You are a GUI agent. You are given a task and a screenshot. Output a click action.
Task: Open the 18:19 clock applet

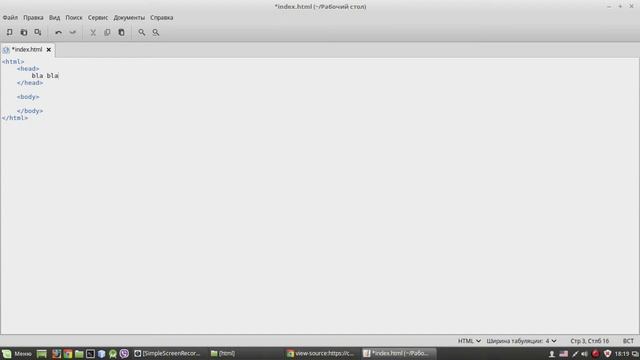[622, 354]
